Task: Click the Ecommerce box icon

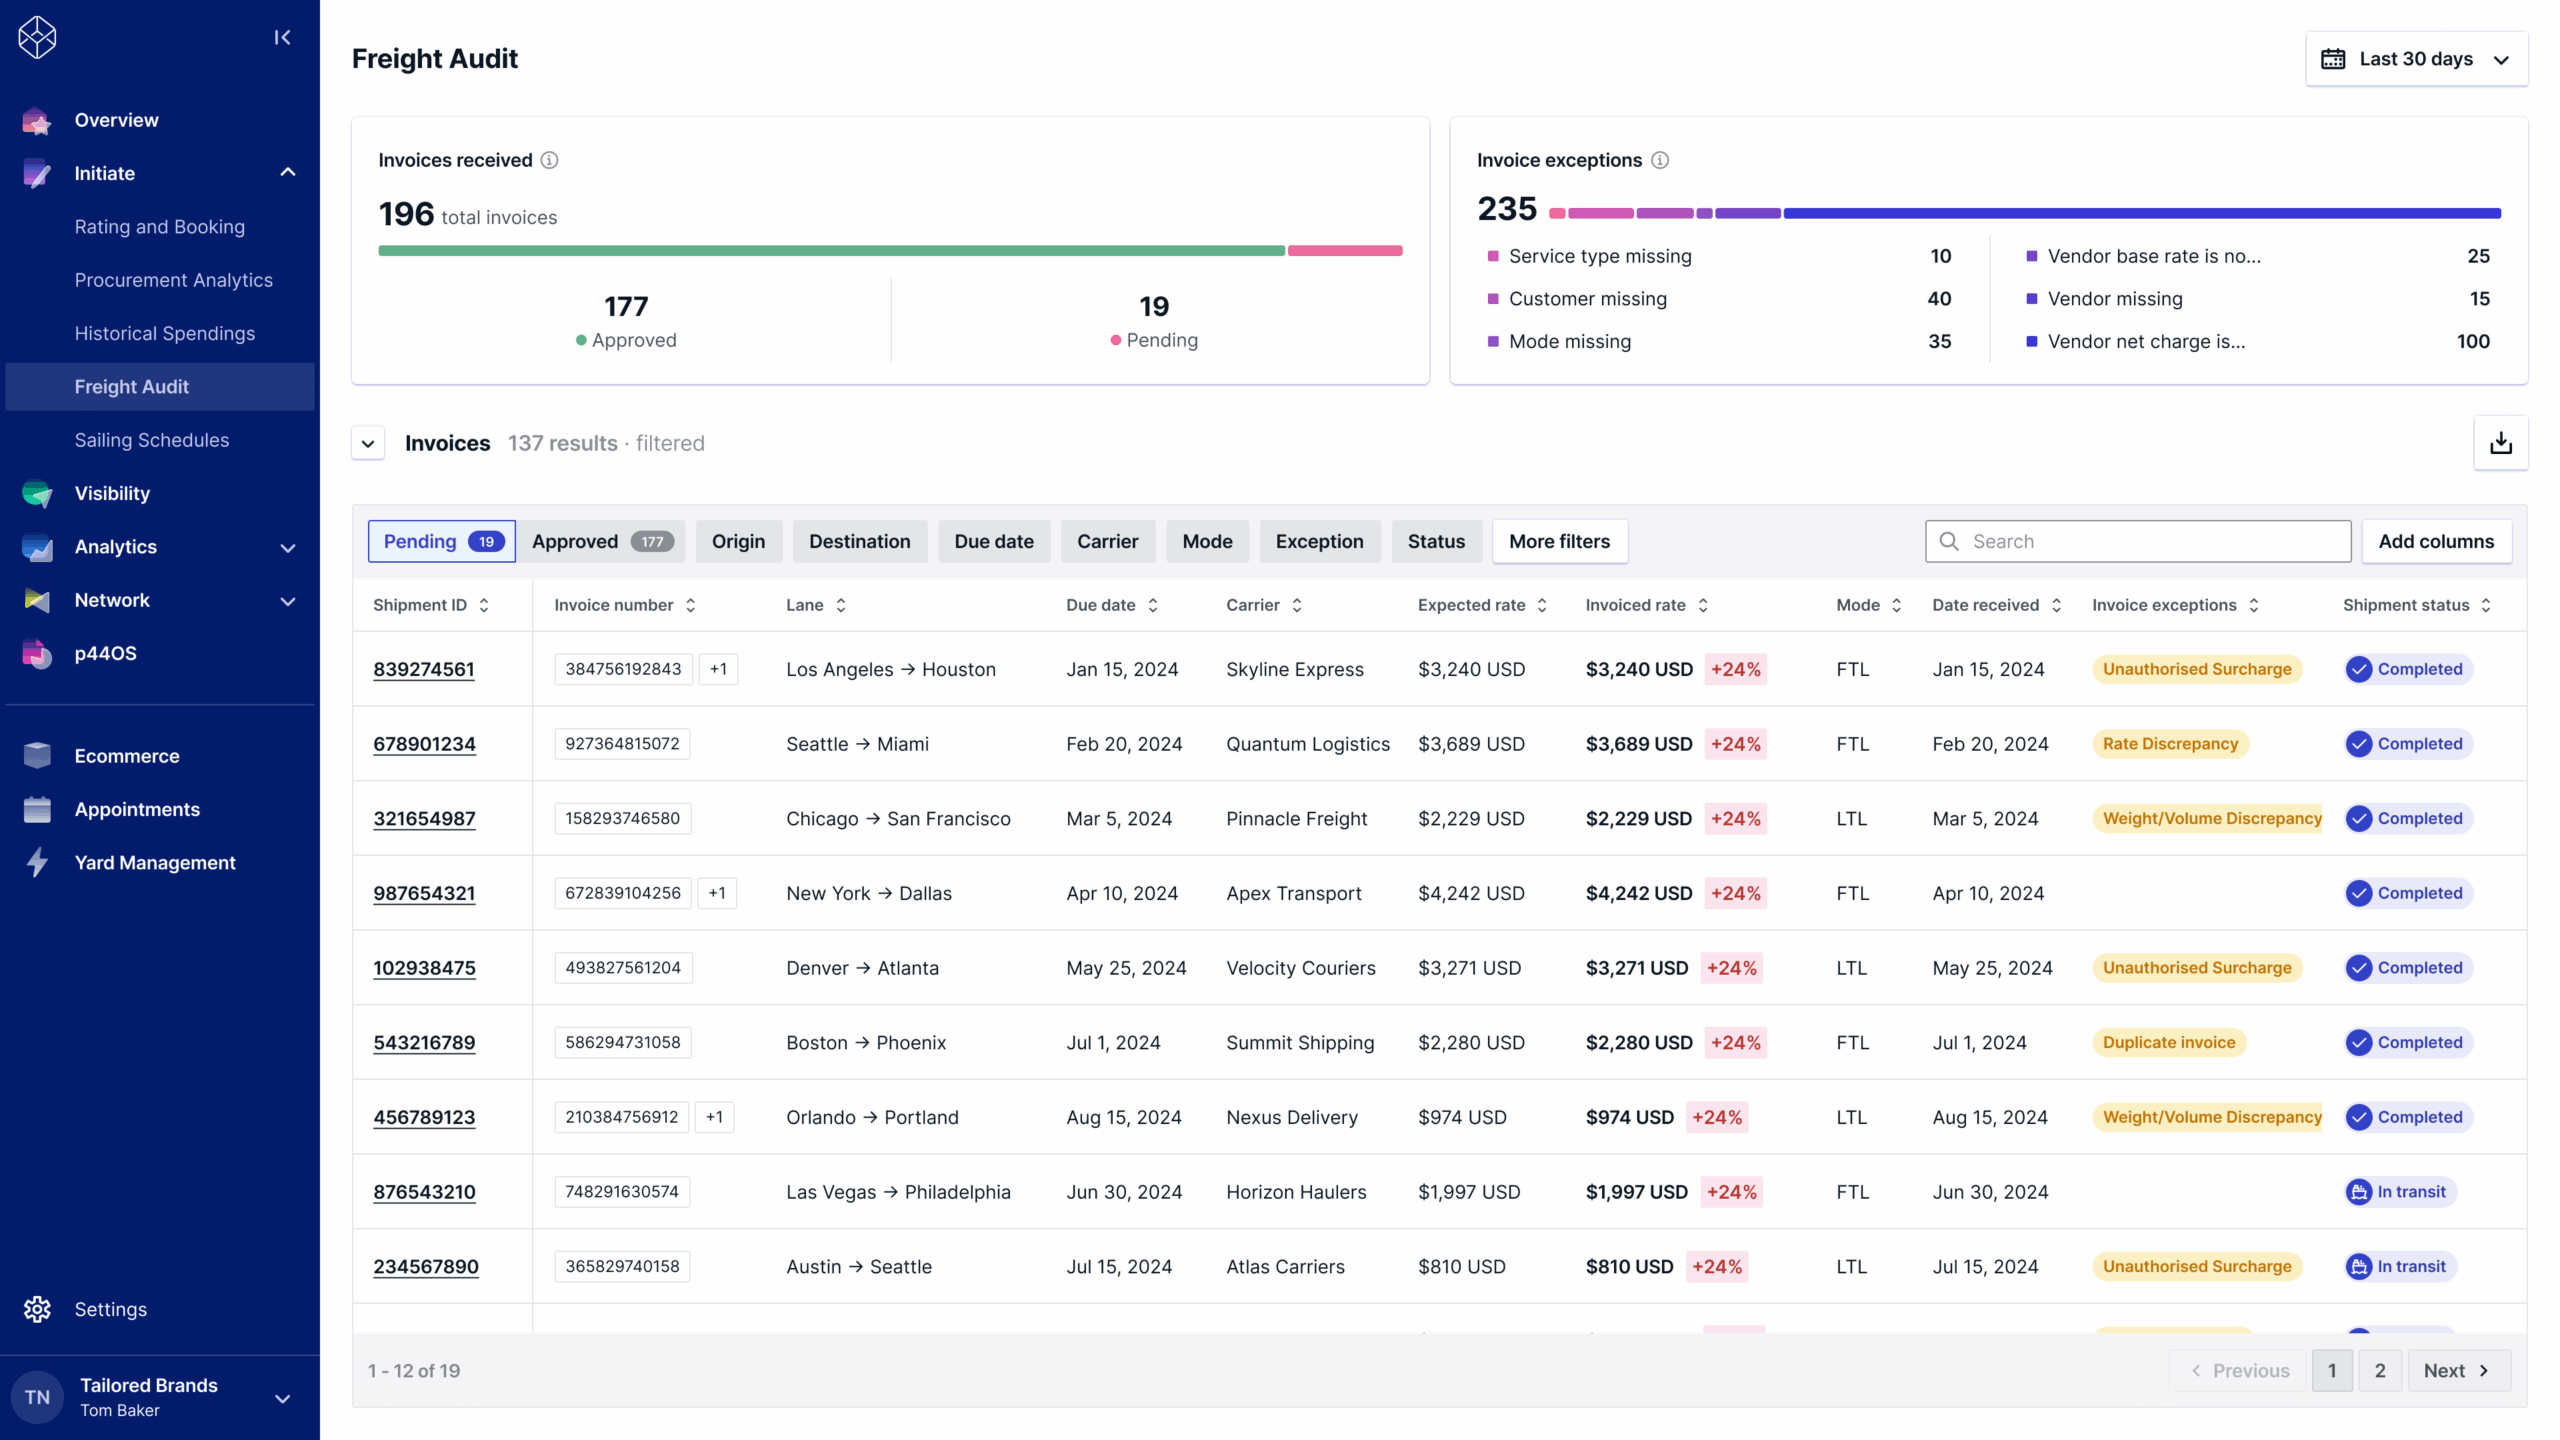Action: tap(37, 756)
